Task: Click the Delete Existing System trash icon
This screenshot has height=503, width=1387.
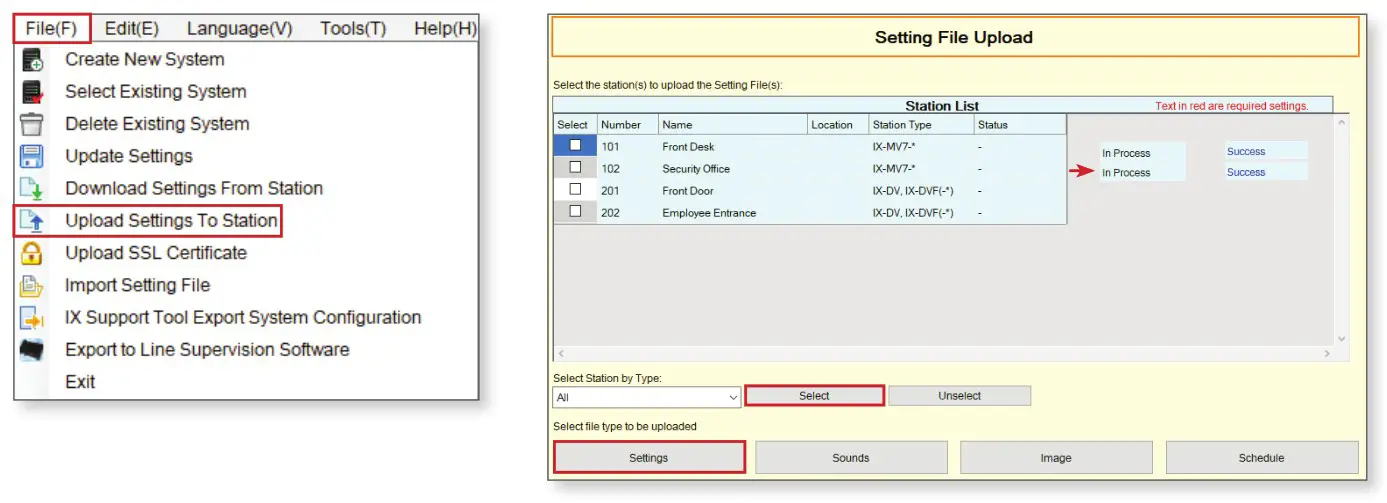Action: tap(32, 124)
